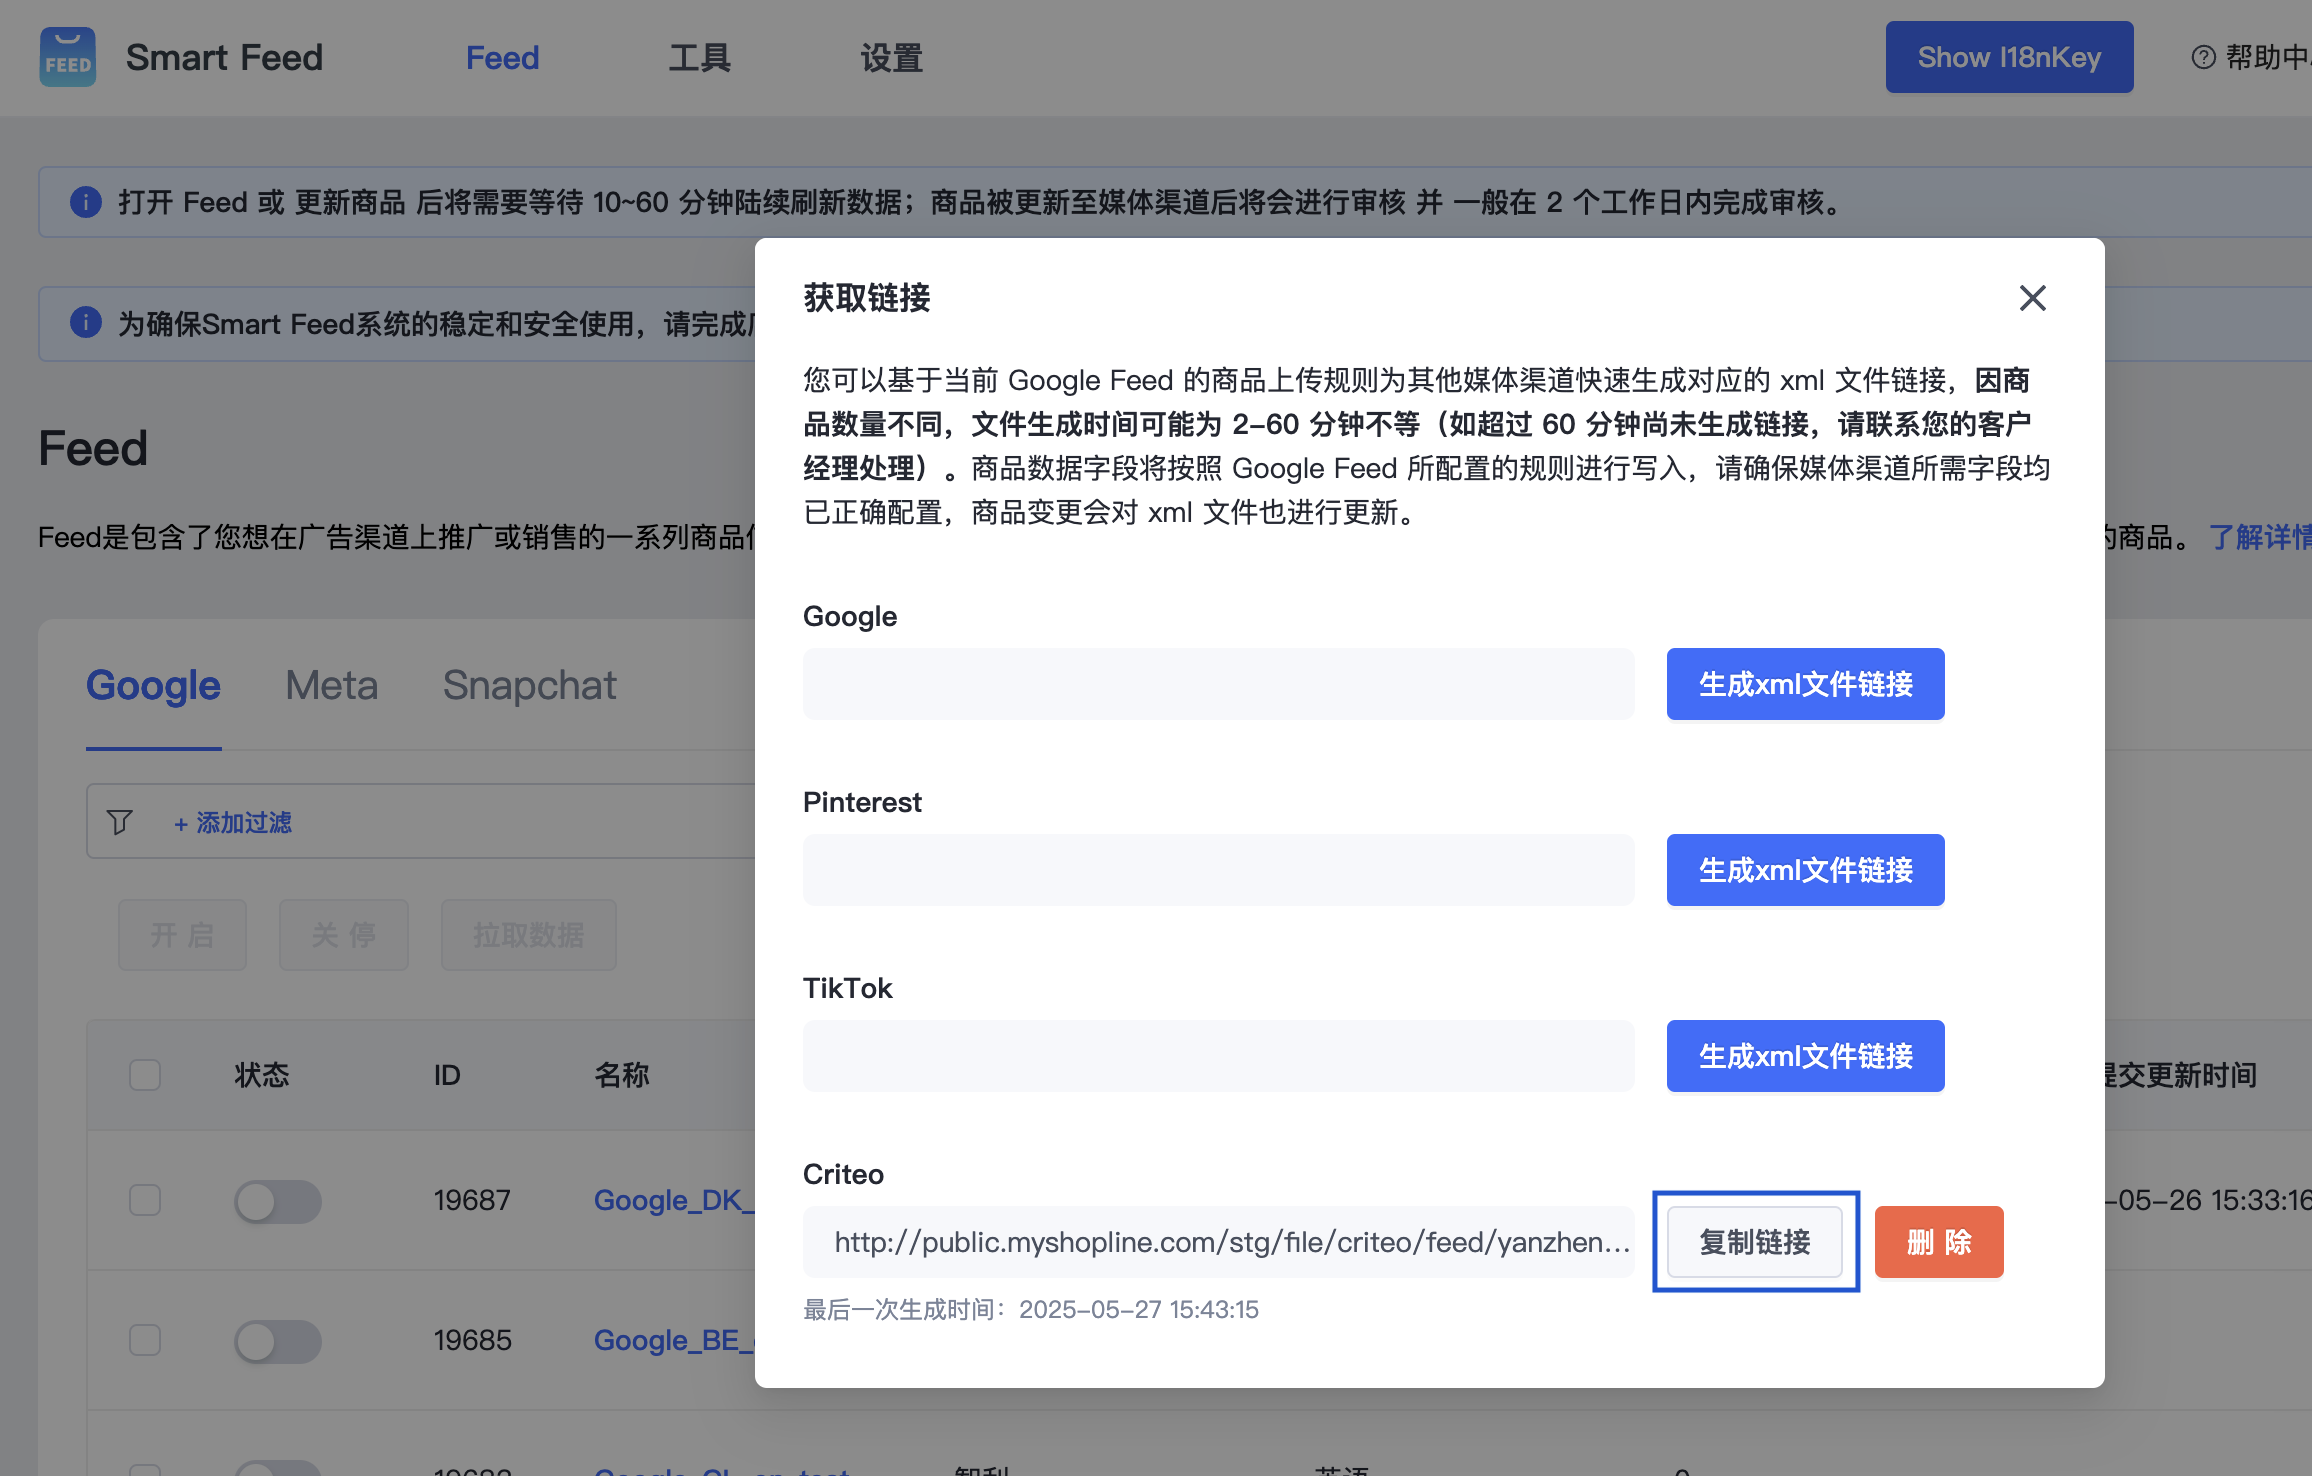Viewport: 2312px width, 1476px height.
Task: Generate xml file link for Pinterest
Action: 1805,870
